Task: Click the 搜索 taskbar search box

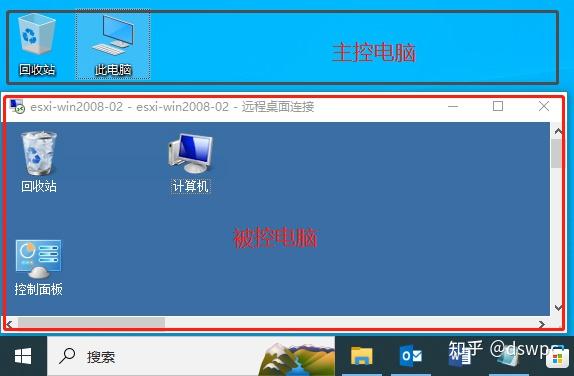Action: coord(191,356)
